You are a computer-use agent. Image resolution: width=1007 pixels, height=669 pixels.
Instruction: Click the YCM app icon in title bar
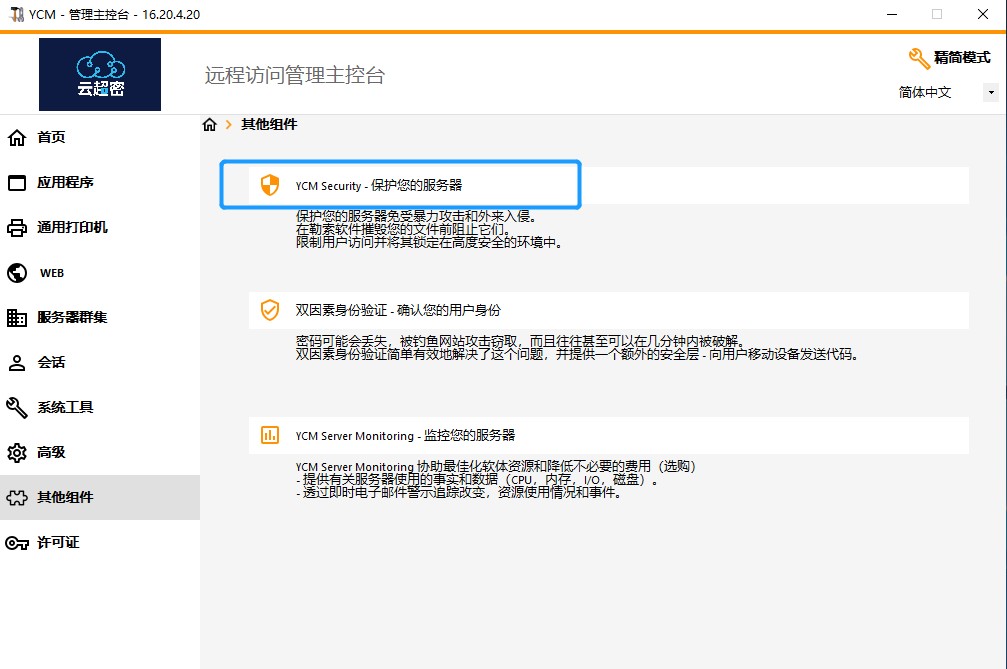point(17,14)
